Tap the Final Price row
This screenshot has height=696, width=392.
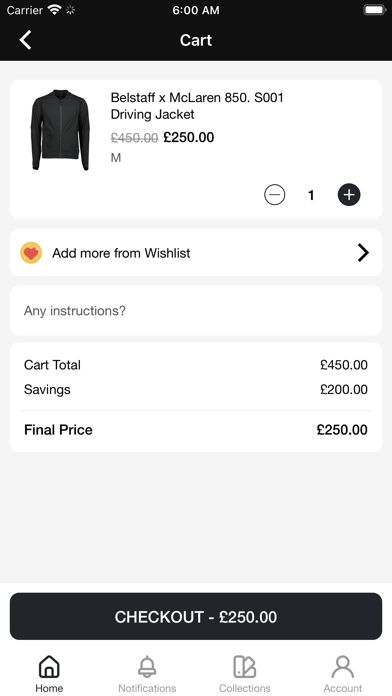(x=196, y=430)
